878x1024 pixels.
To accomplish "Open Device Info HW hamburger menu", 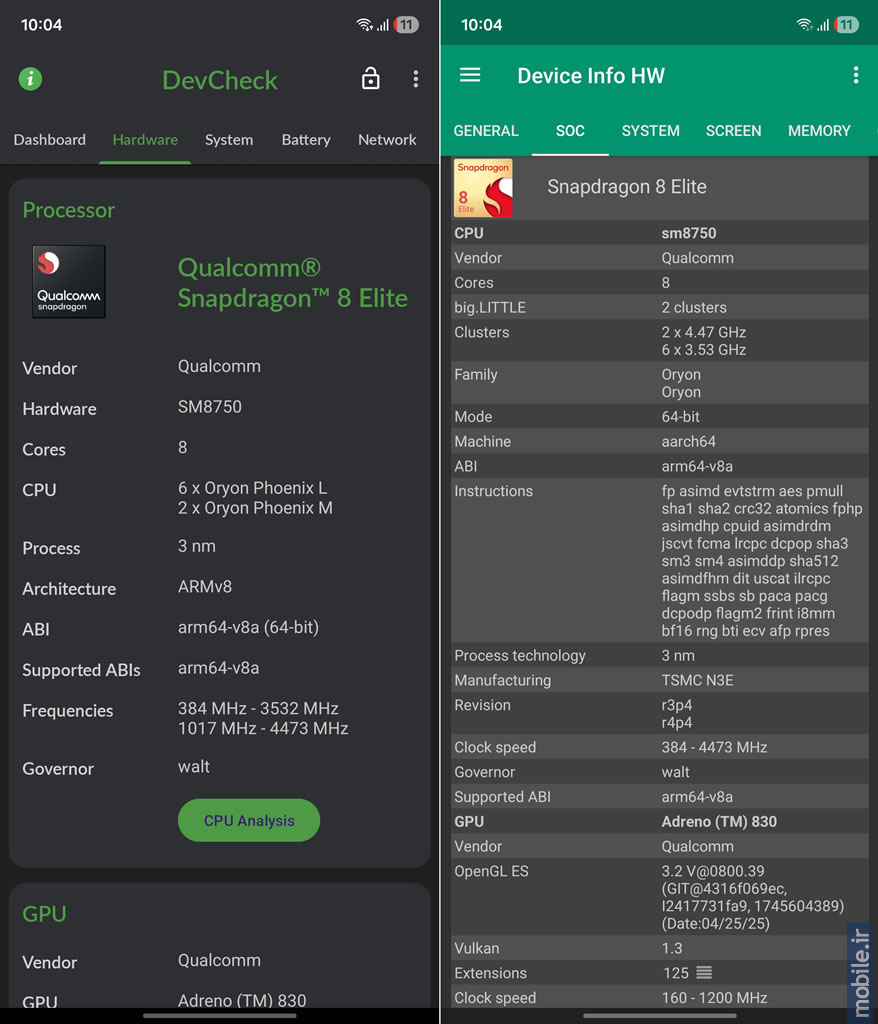I will point(470,75).
